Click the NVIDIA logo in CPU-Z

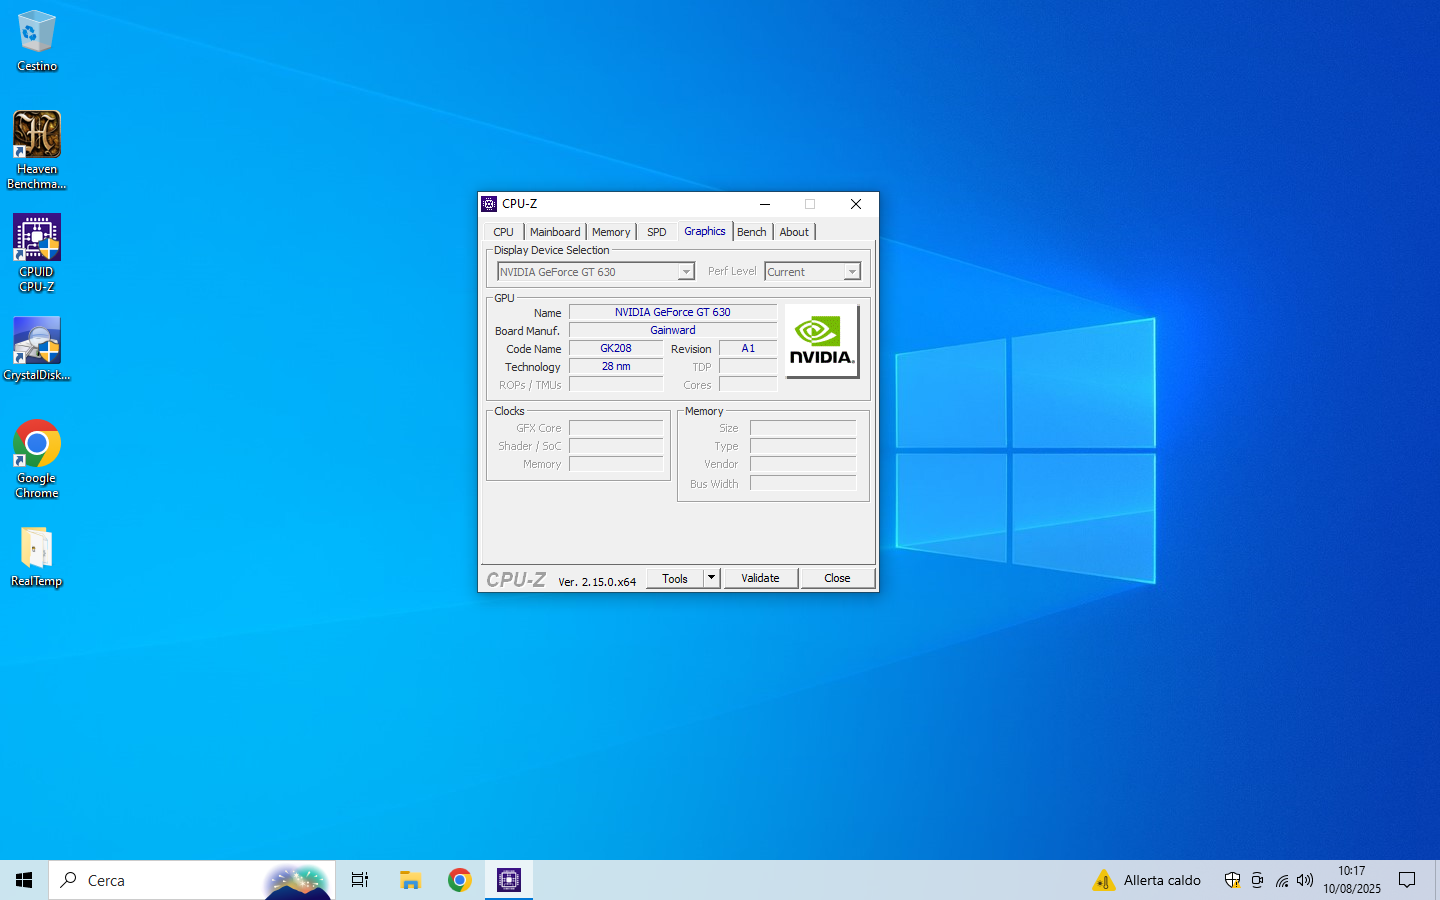point(822,341)
